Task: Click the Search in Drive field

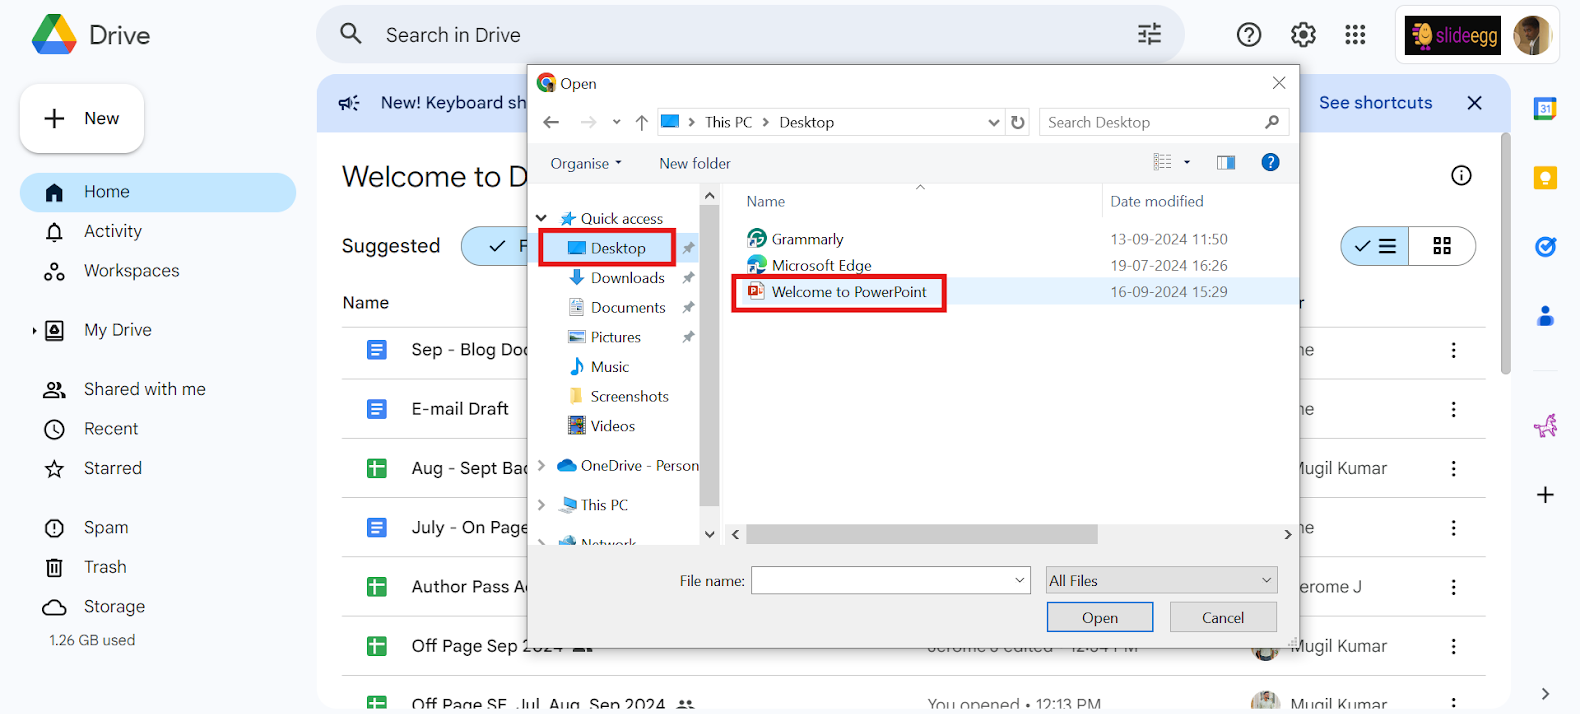Action: (x=750, y=35)
